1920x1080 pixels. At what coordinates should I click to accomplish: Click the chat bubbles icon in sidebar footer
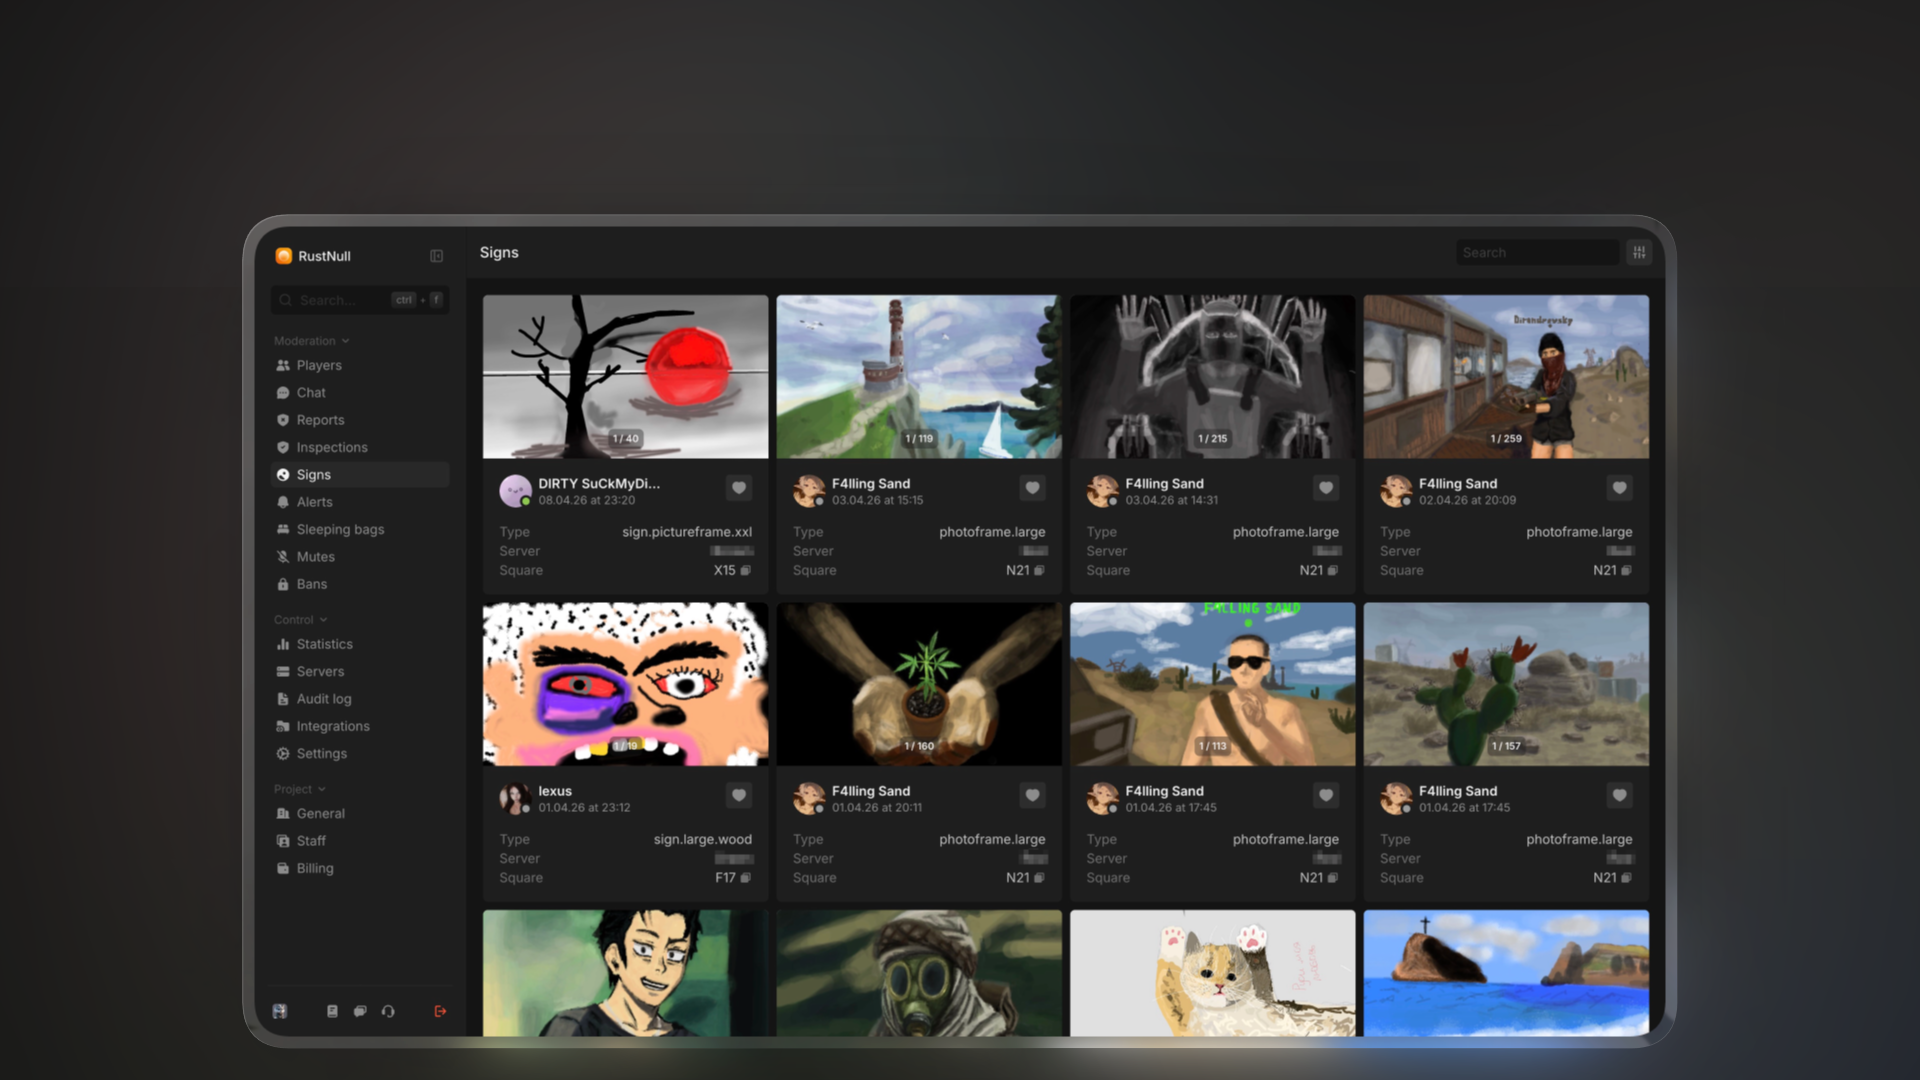pyautogui.click(x=360, y=1011)
